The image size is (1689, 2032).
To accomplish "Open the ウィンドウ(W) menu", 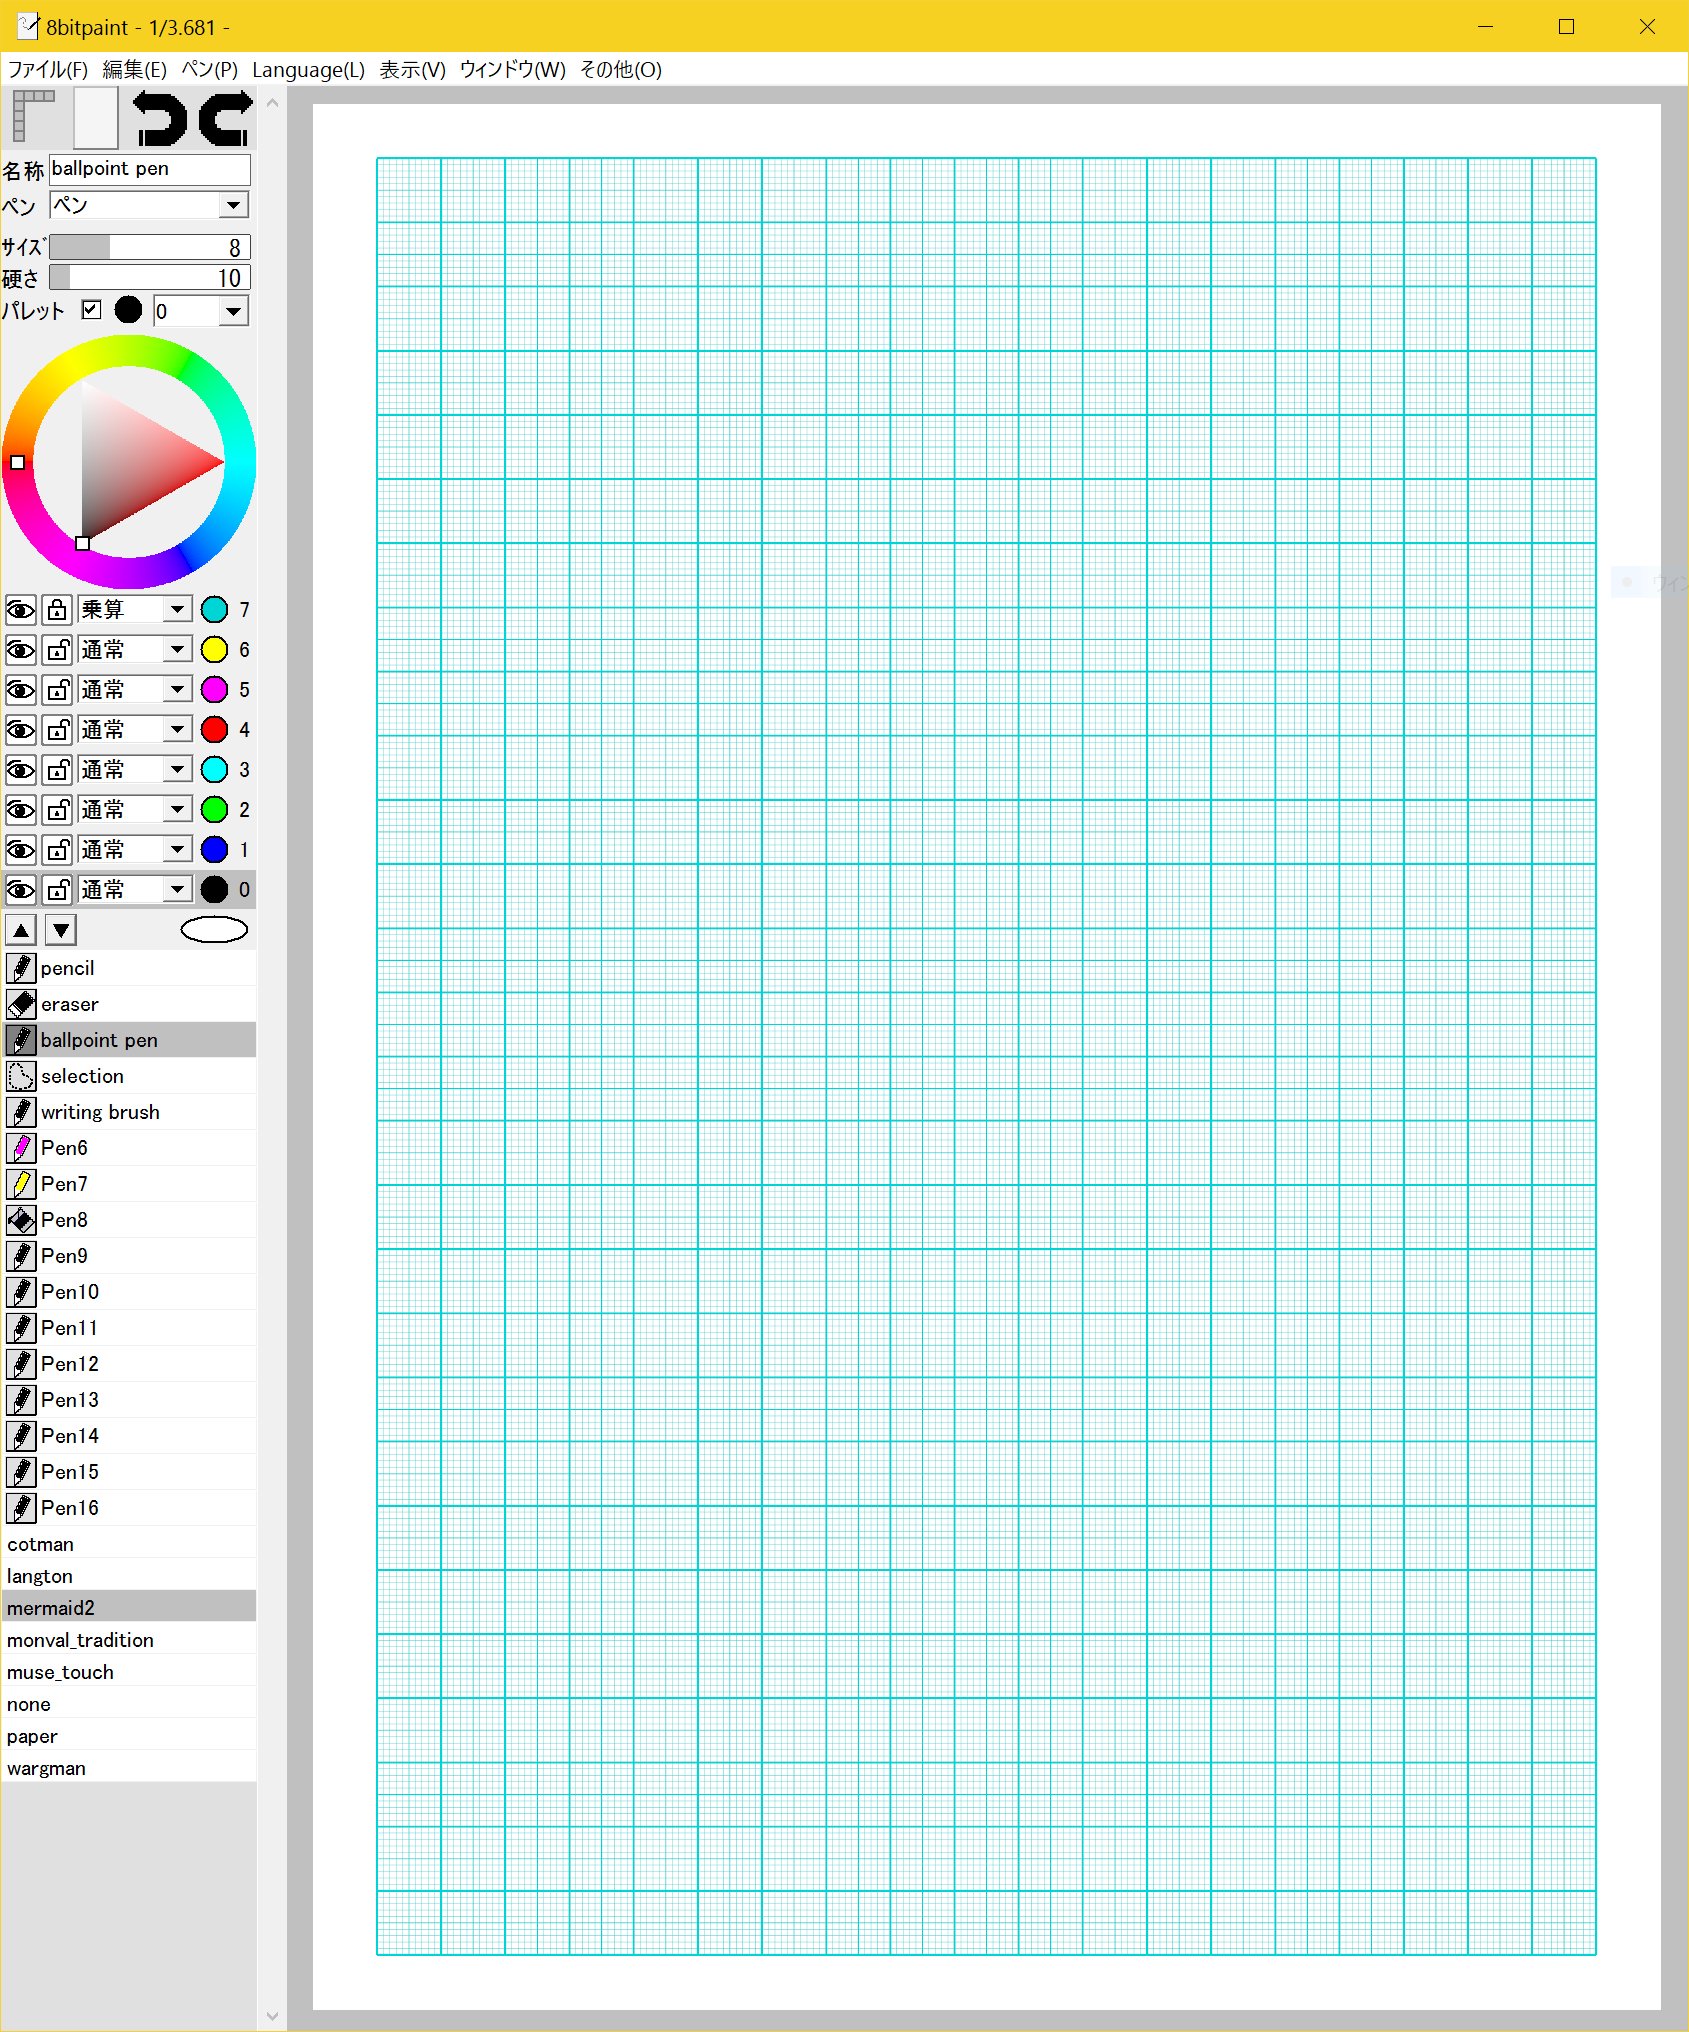I will 512,69.
